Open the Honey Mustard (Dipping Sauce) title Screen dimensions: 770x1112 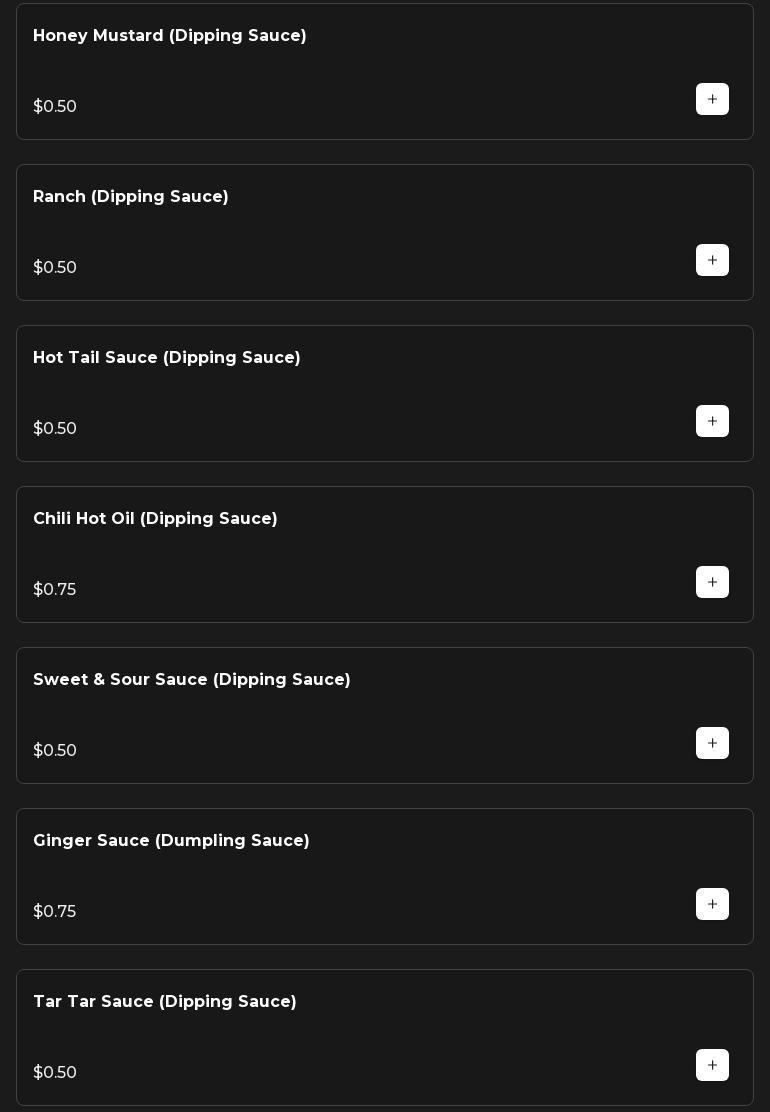[x=170, y=36]
